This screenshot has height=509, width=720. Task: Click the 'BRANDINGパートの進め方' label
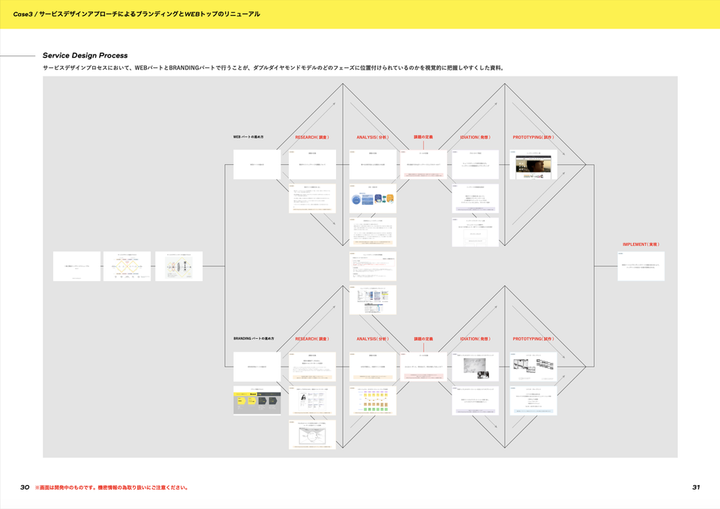[253, 339]
